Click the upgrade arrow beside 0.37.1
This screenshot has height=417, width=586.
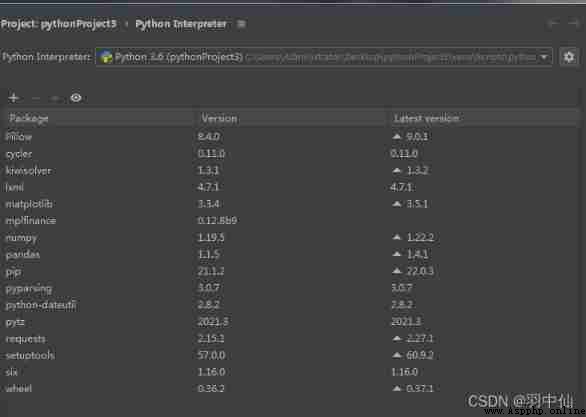397,389
